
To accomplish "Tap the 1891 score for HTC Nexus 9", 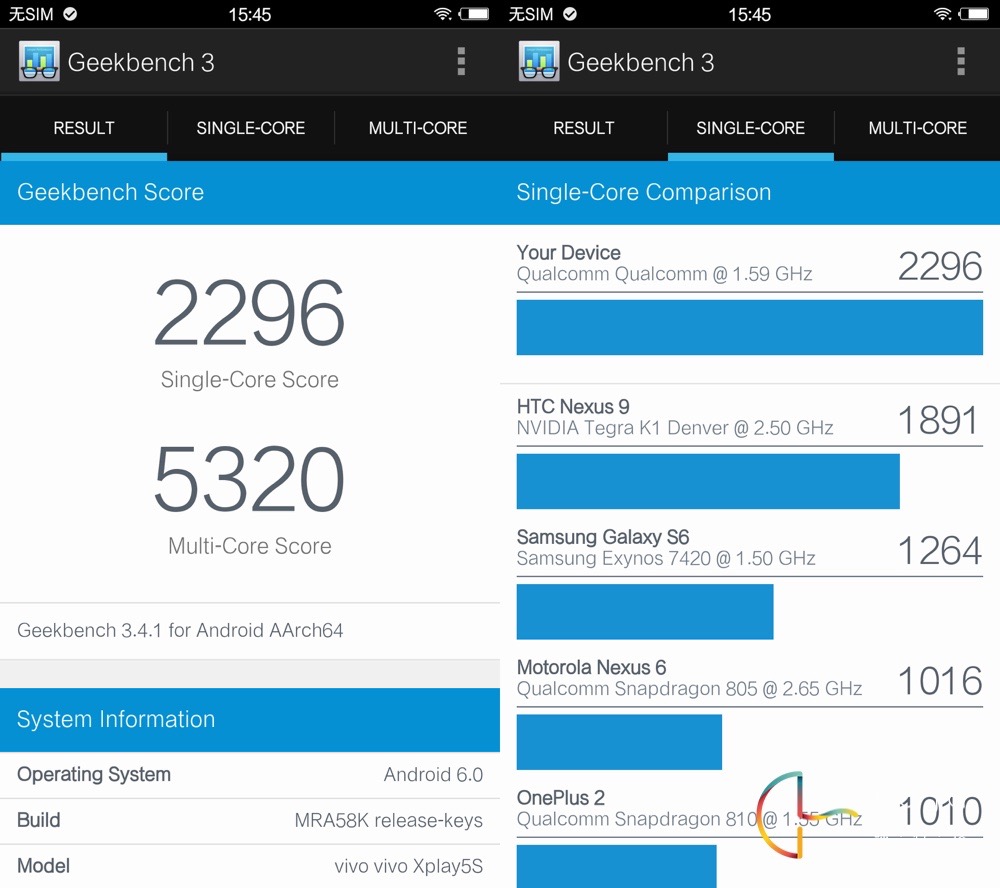I will pos(938,420).
